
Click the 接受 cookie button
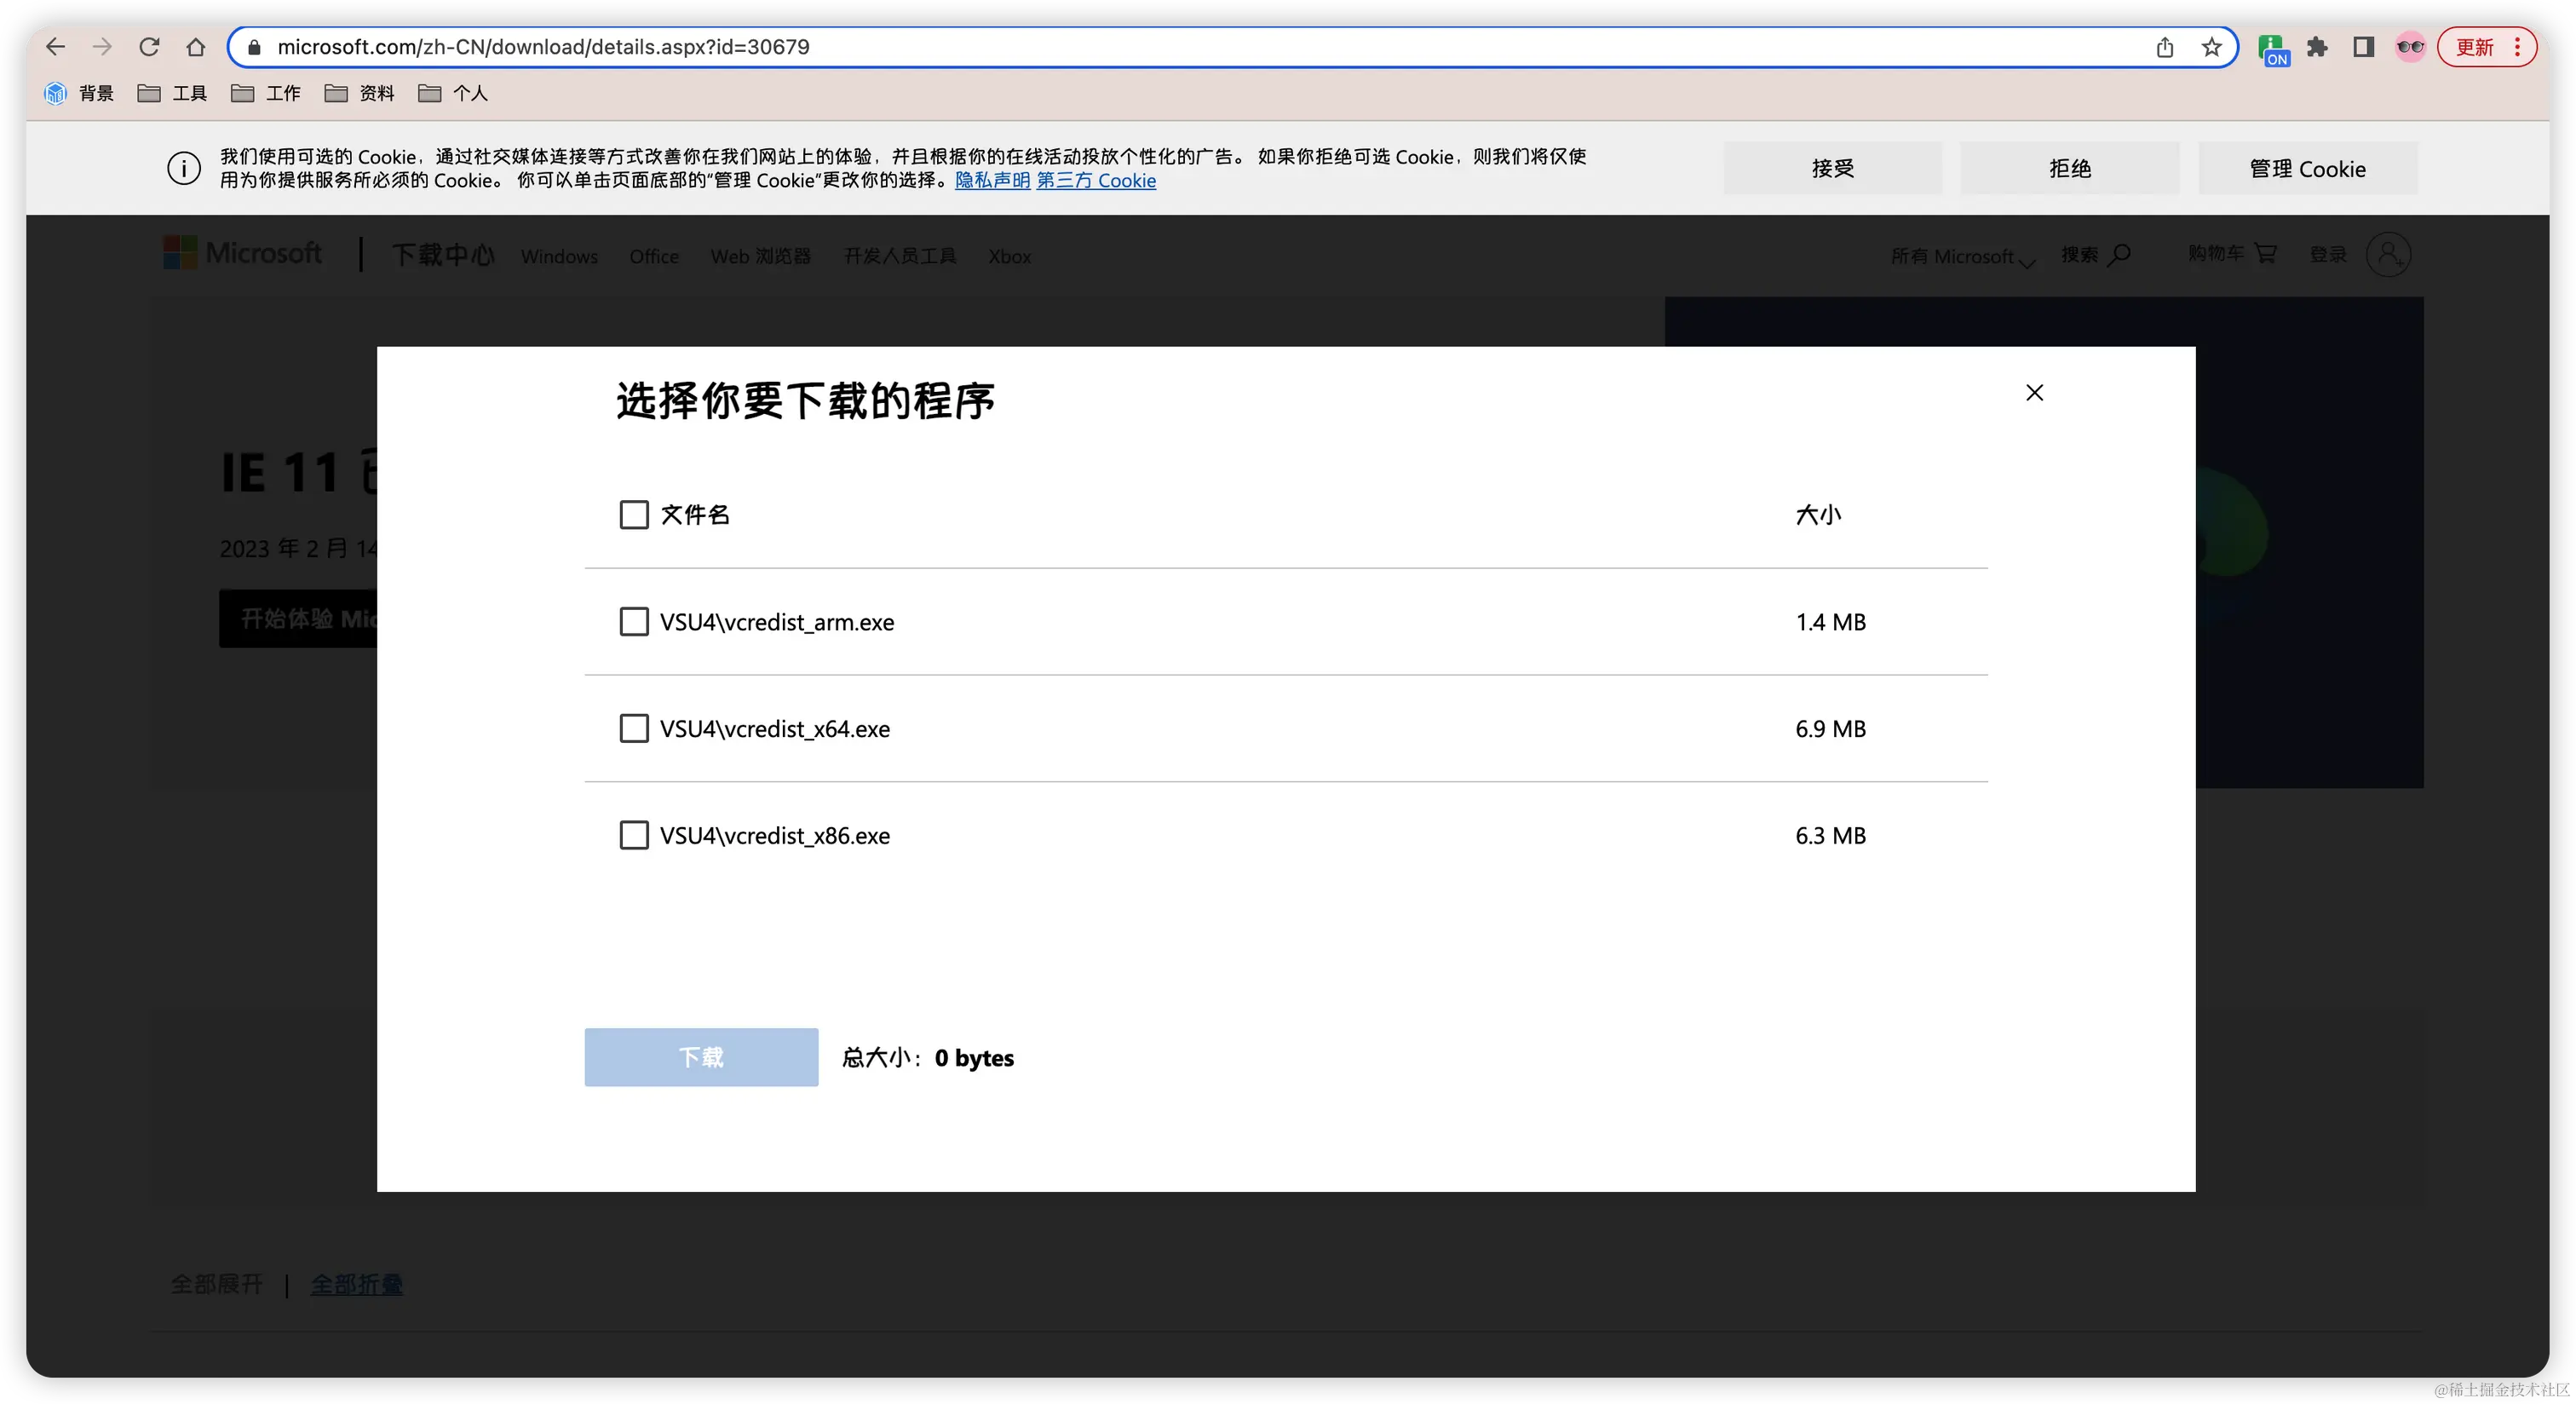click(x=1832, y=168)
